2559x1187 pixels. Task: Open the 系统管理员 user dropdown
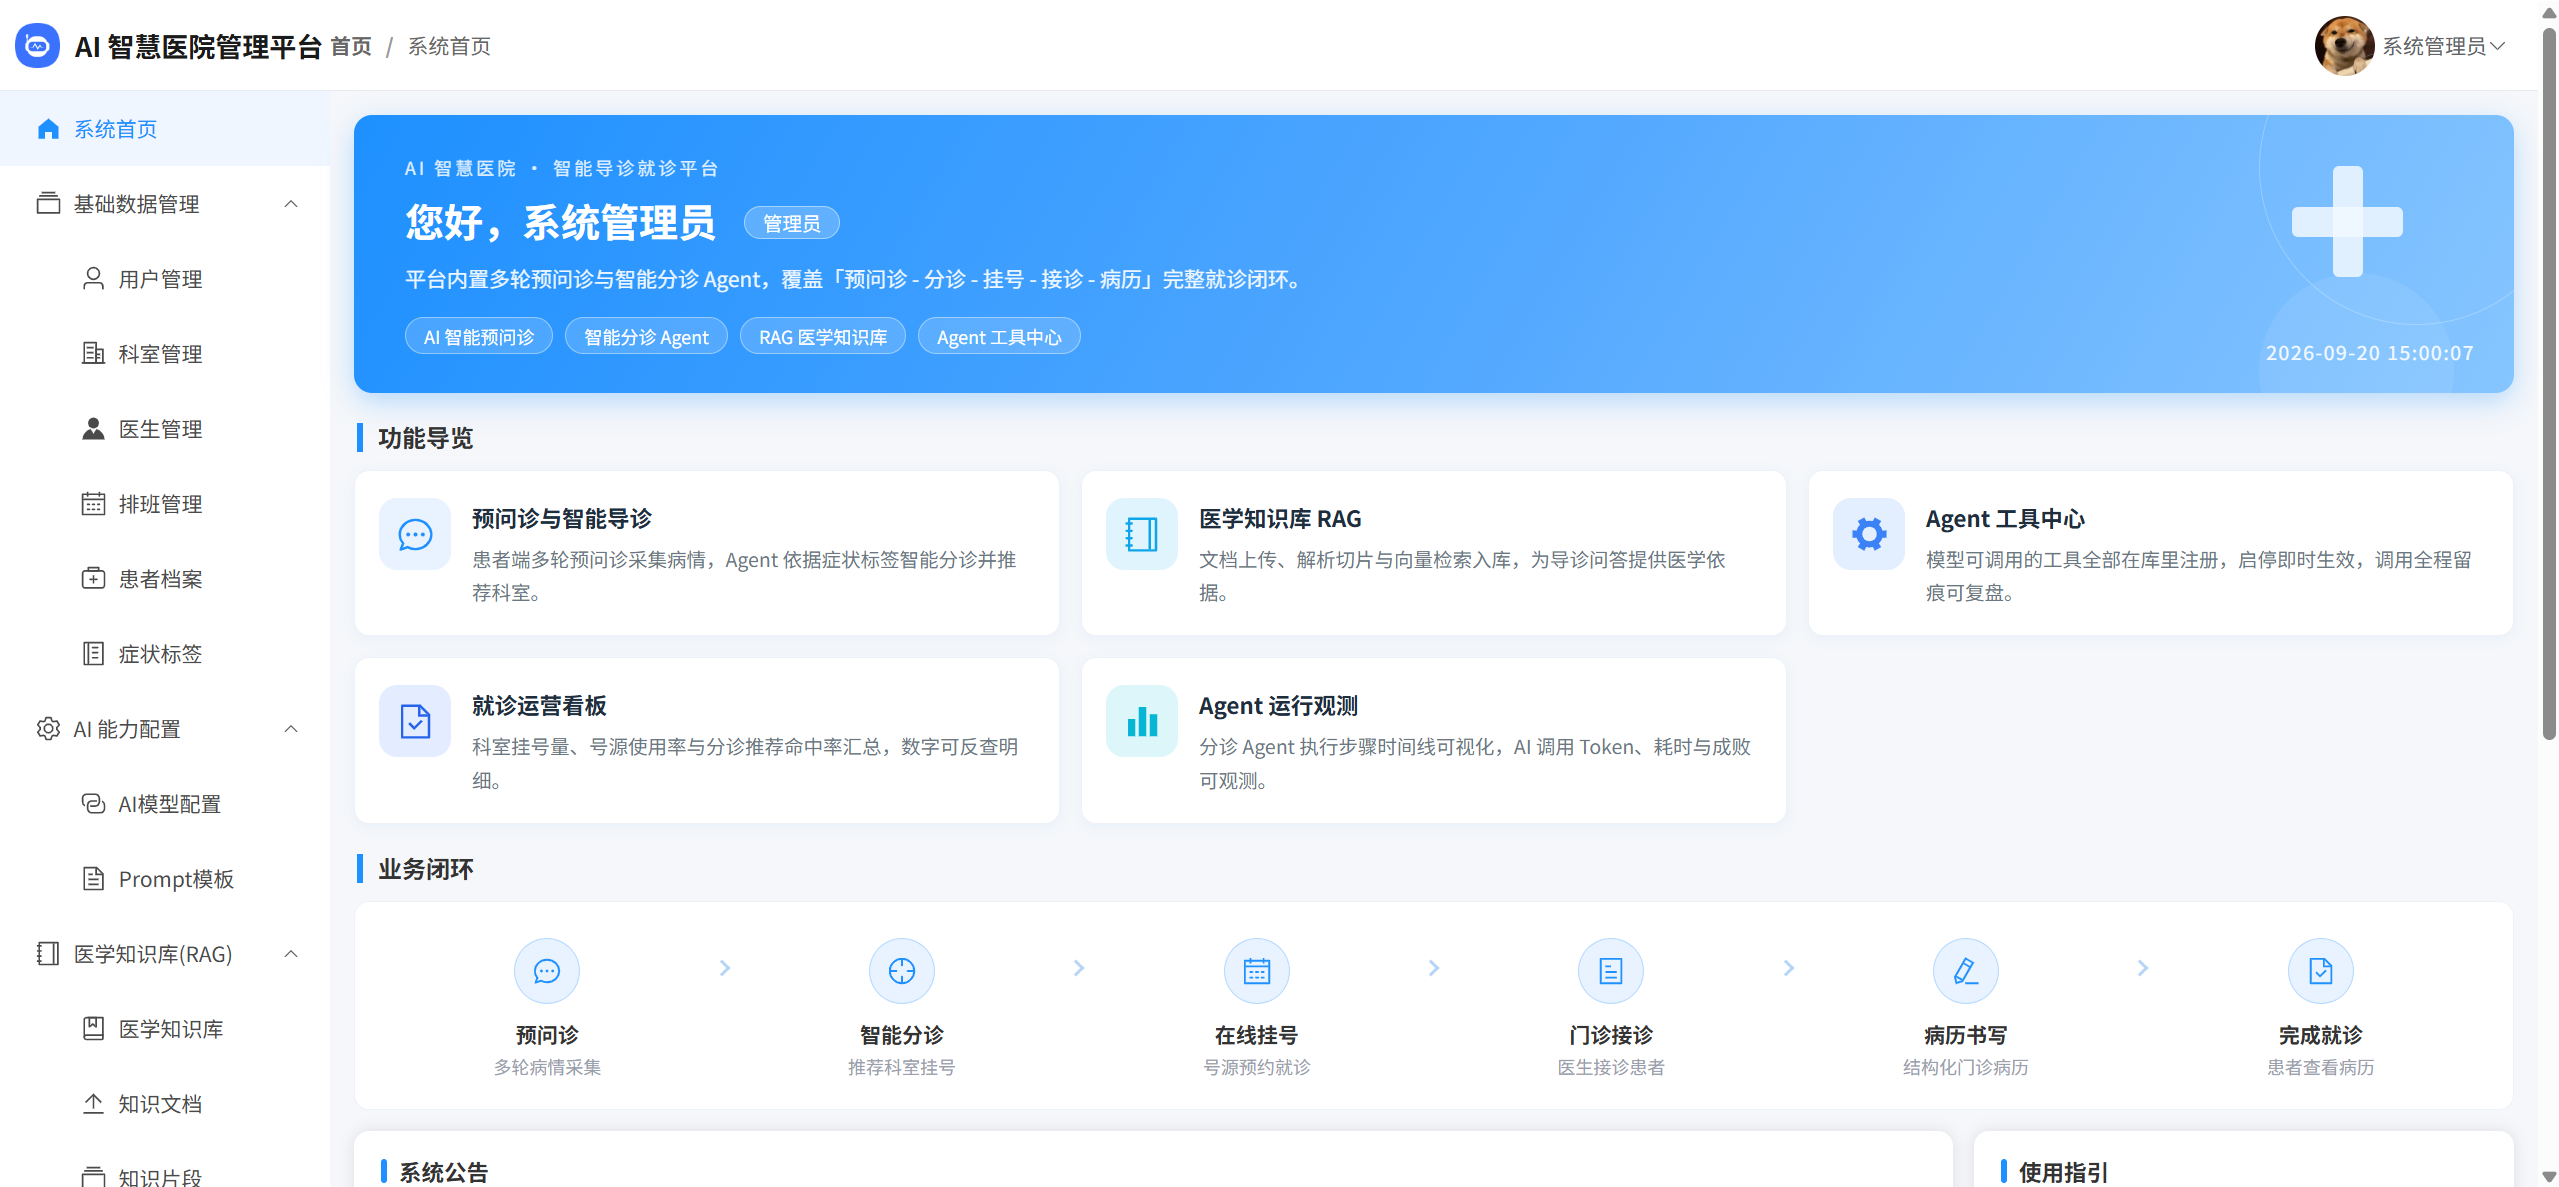pos(2410,46)
